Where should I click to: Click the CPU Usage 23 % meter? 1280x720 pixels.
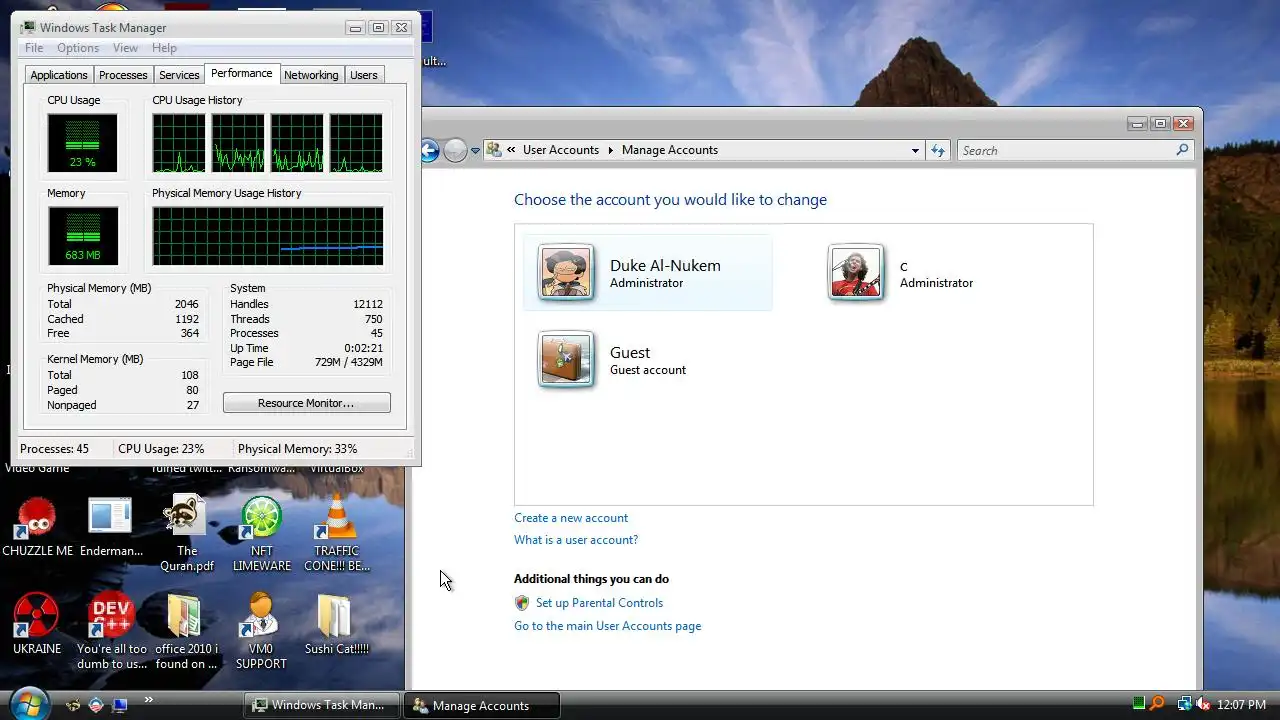[x=82, y=143]
